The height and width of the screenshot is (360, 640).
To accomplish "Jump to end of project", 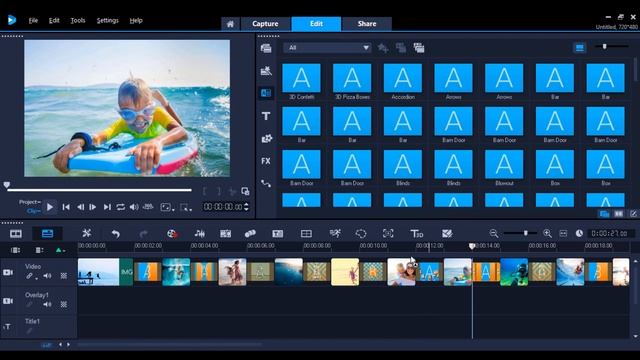I will (x=107, y=207).
